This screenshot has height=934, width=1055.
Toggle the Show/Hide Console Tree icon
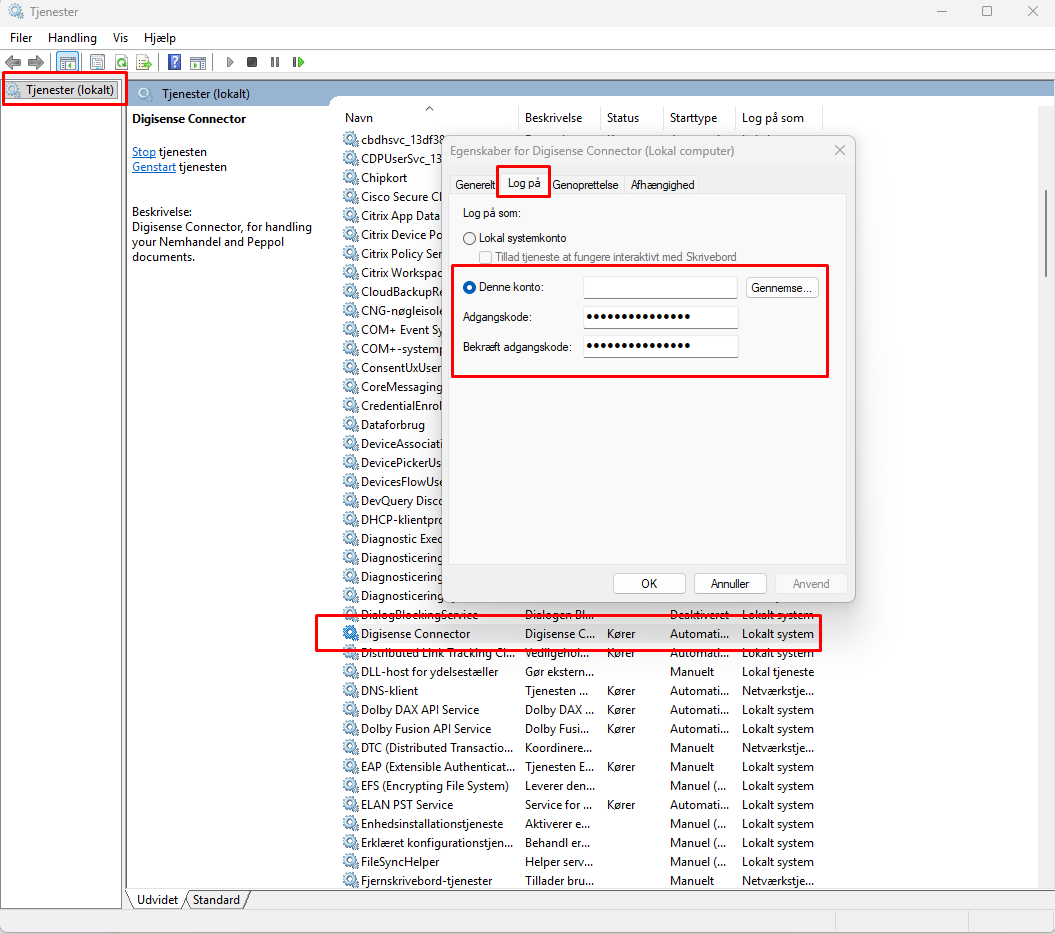click(x=67, y=63)
